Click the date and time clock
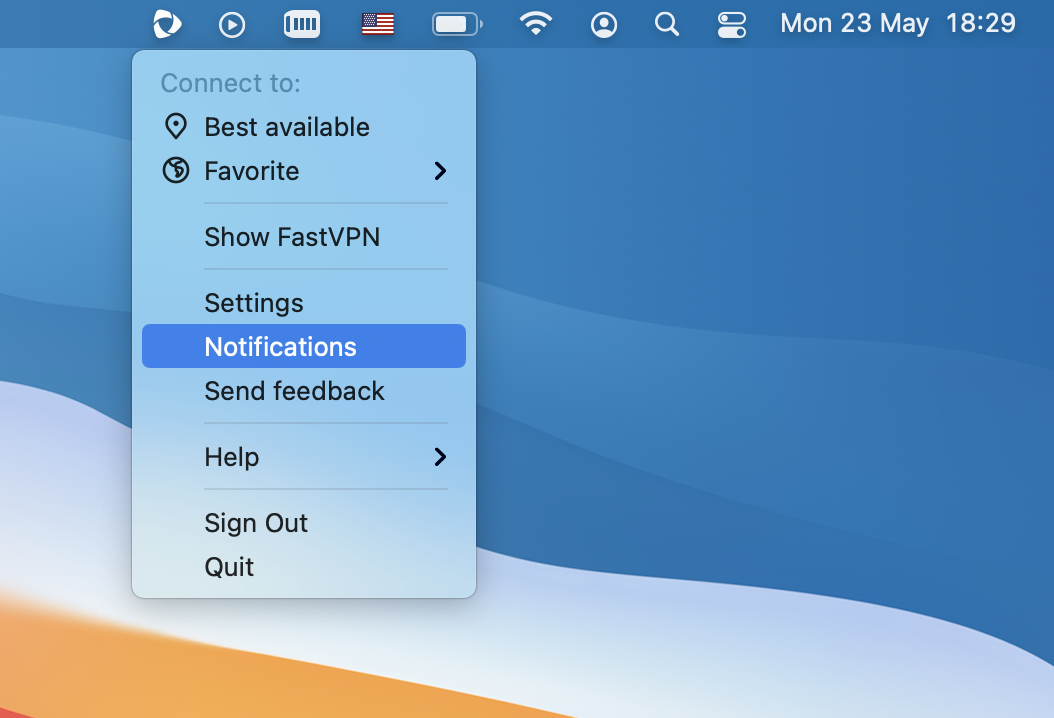 (x=897, y=24)
